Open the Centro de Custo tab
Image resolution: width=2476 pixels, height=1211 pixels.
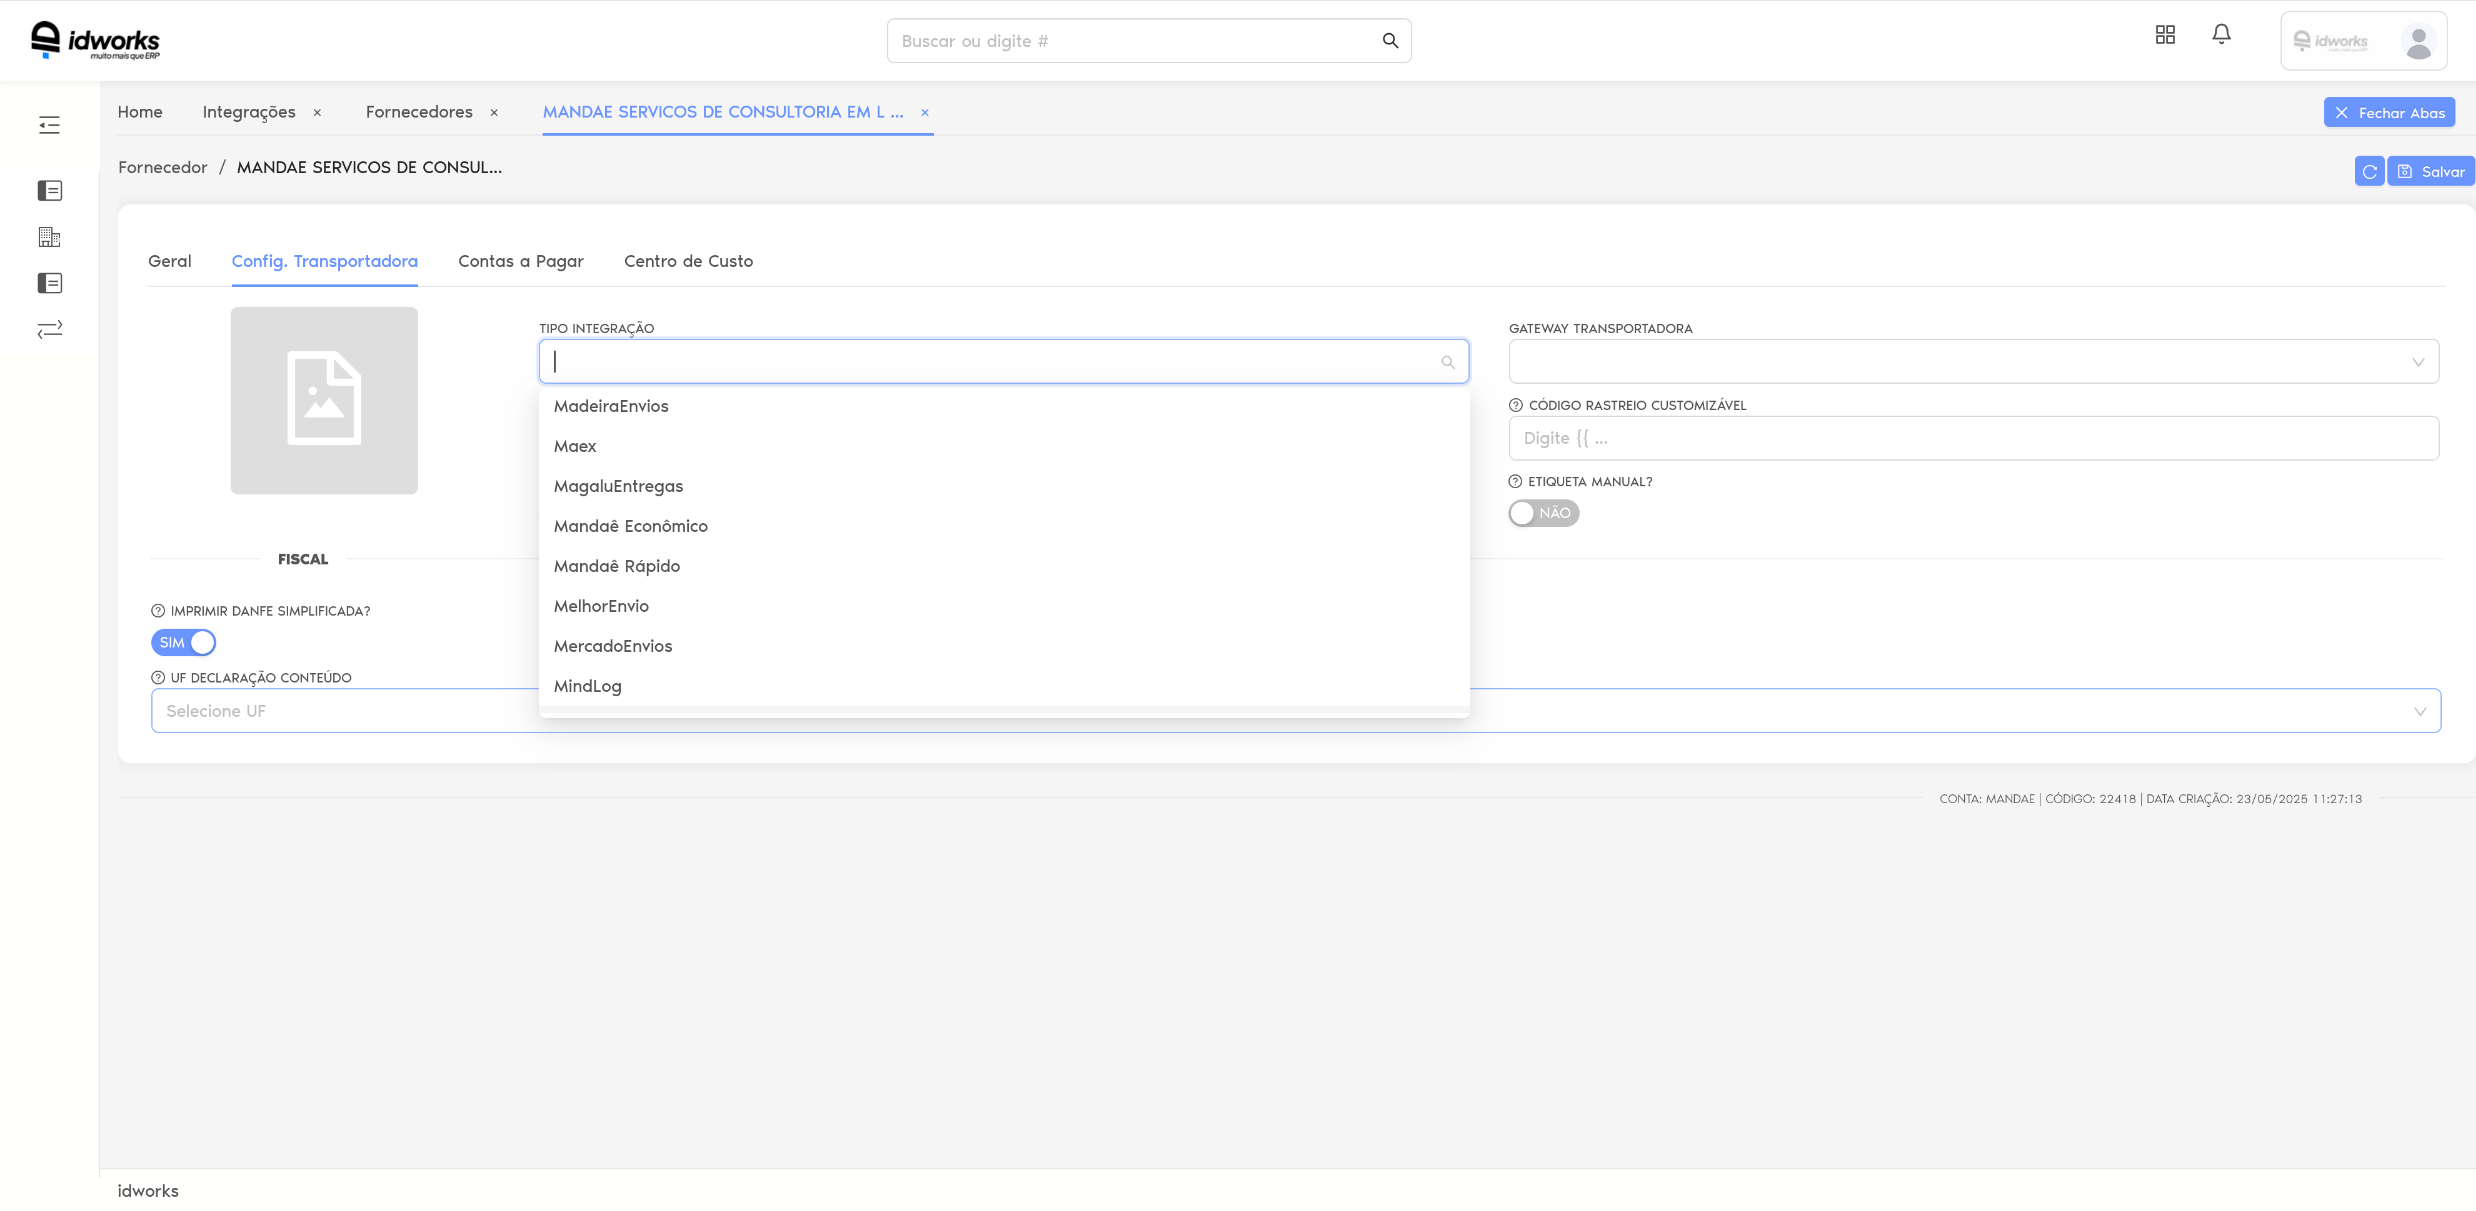[688, 261]
